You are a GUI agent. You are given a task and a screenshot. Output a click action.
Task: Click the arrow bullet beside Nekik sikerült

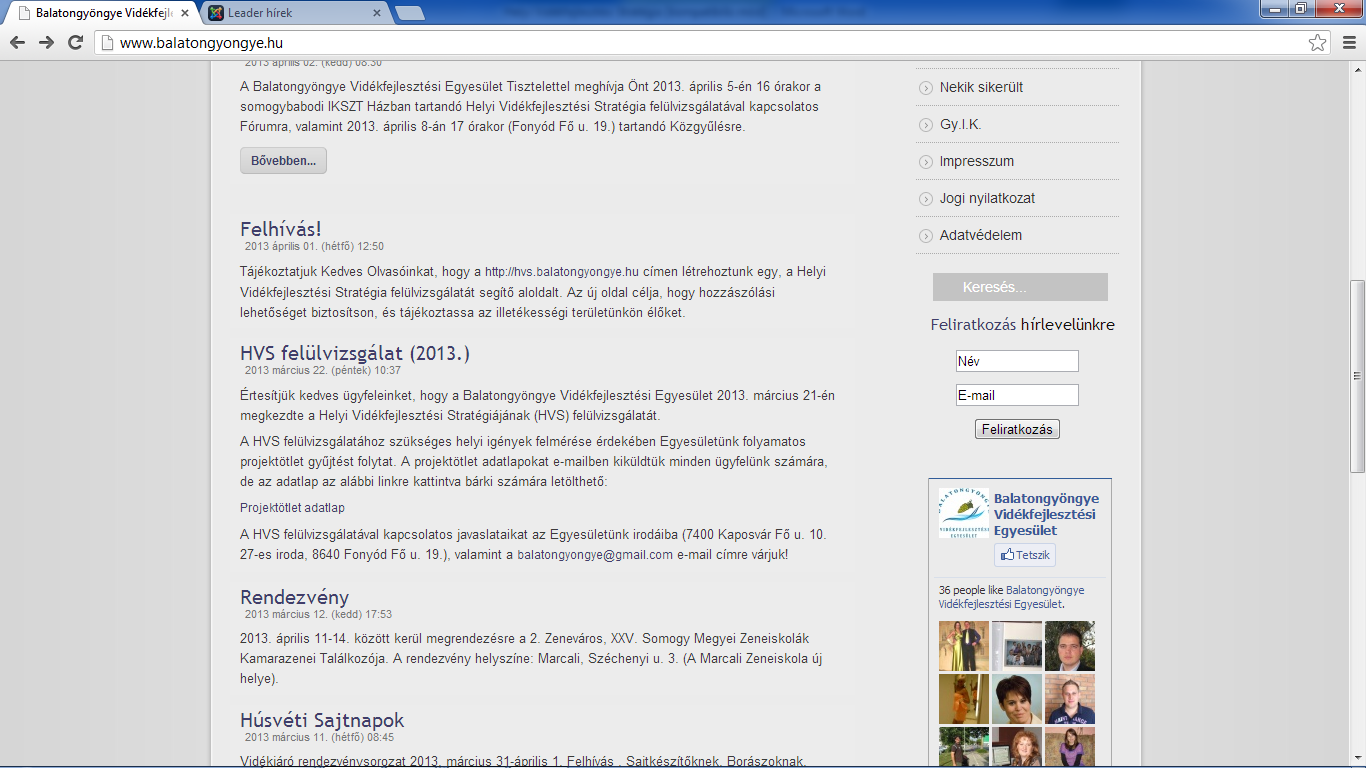926,88
